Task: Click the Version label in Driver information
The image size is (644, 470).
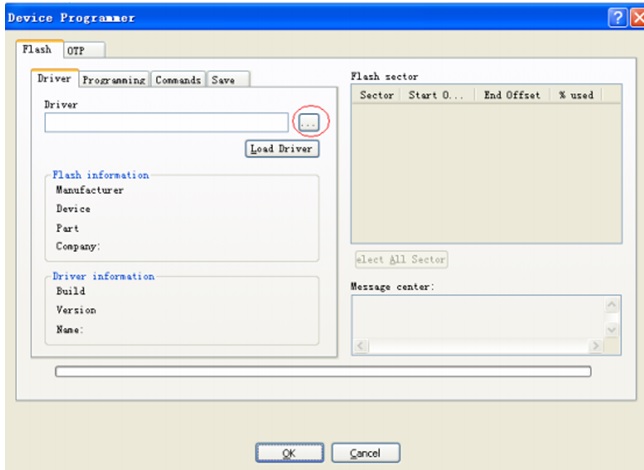Action: click(x=76, y=310)
